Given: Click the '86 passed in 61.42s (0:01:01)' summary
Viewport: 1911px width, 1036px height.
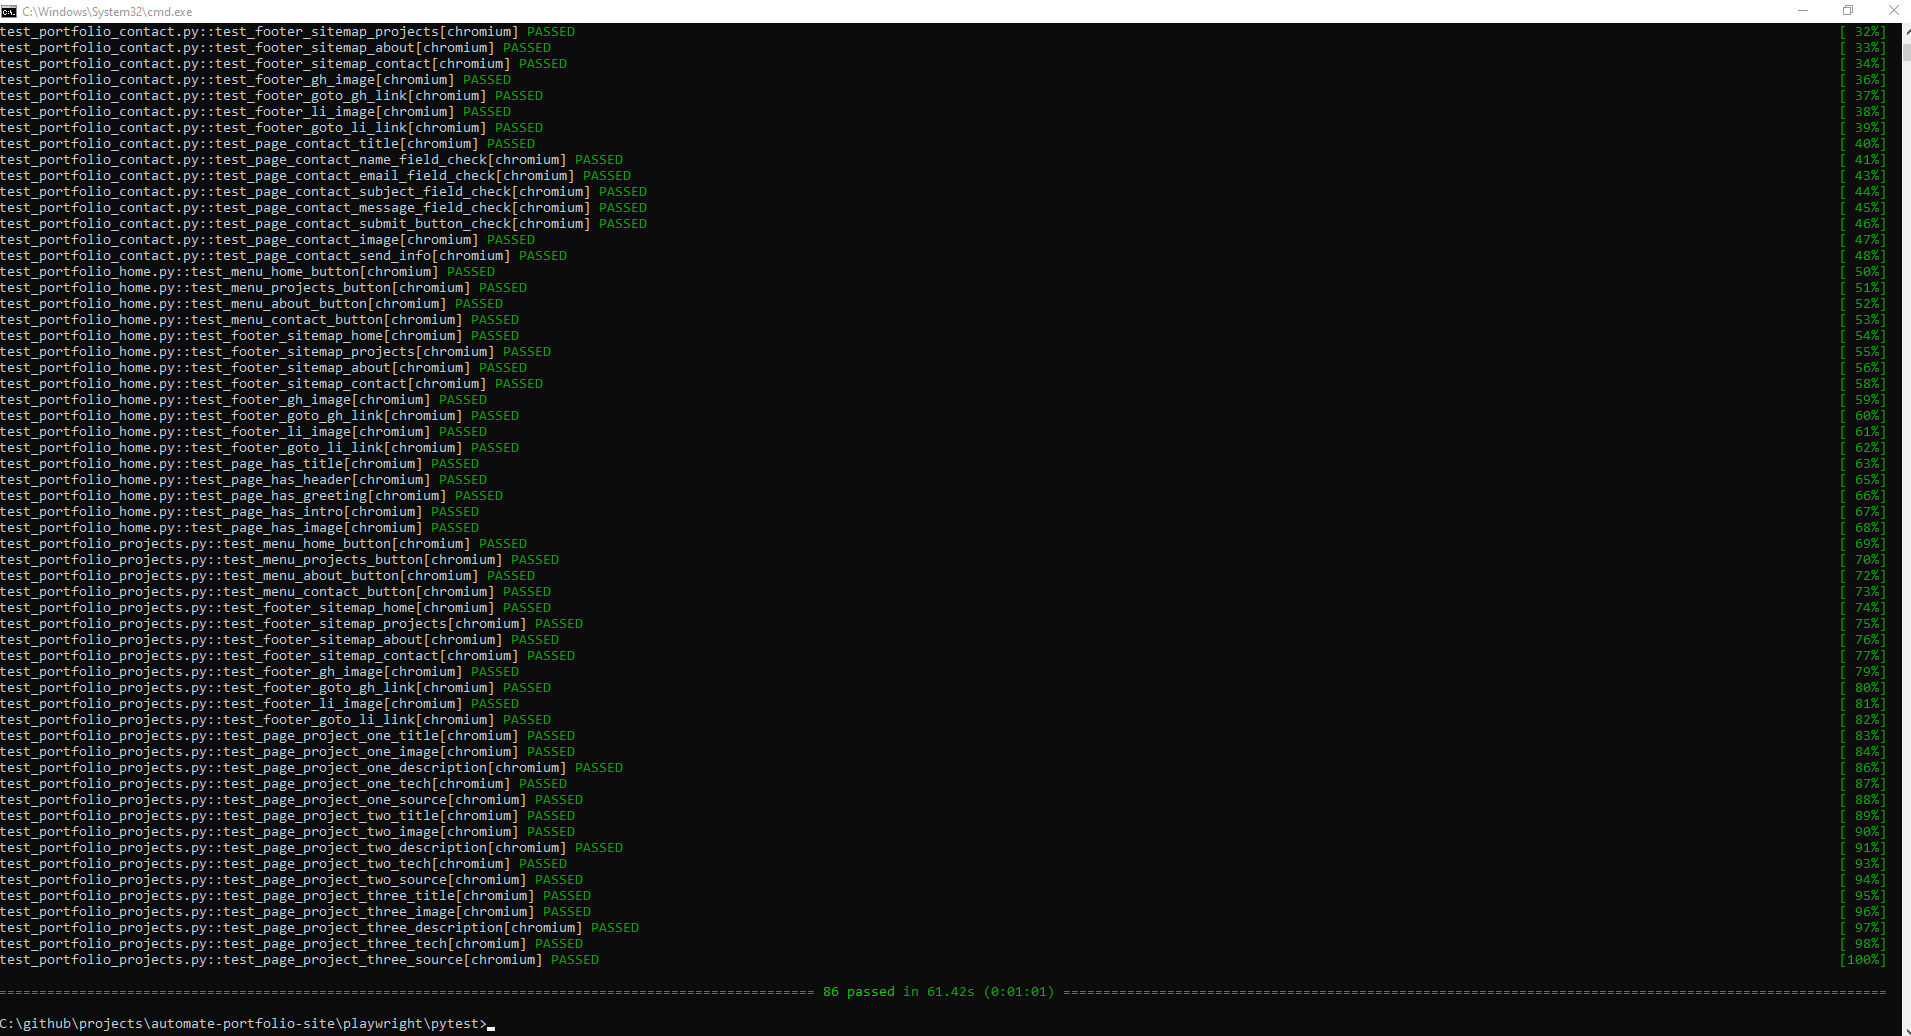Looking at the screenshot, I should coord(938,992).
